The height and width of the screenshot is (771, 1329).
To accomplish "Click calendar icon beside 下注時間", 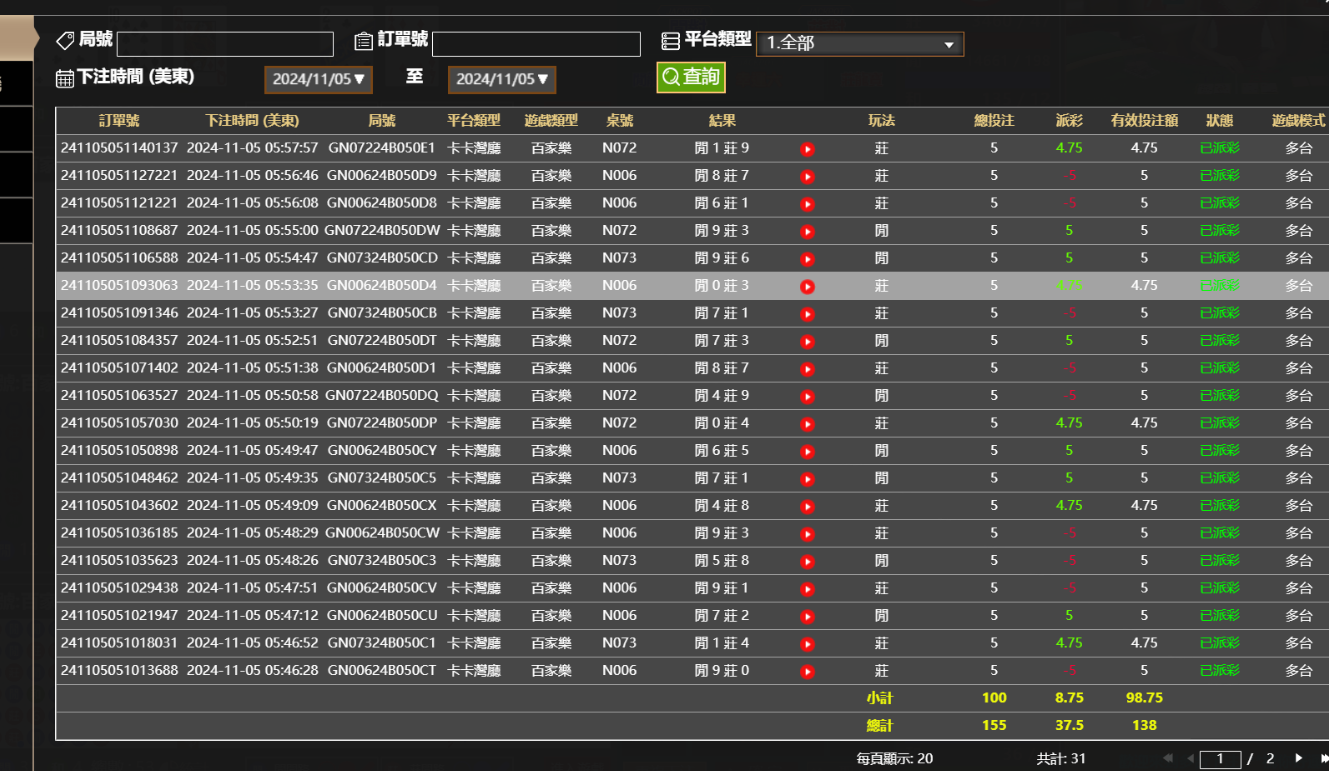I will 65,78.
